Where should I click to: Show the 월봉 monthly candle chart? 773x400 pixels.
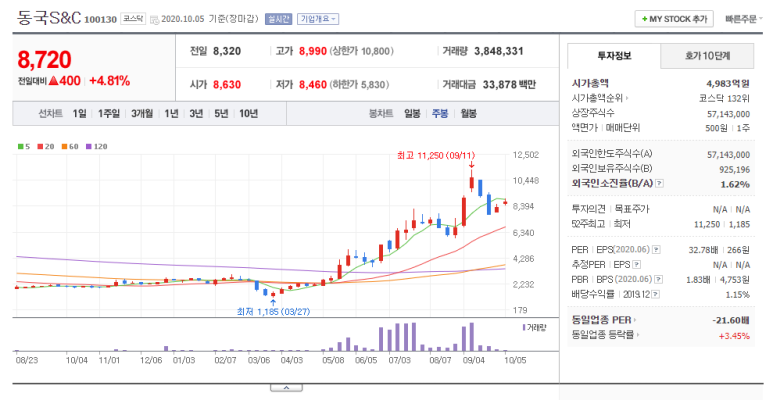(x=468, y=114)
